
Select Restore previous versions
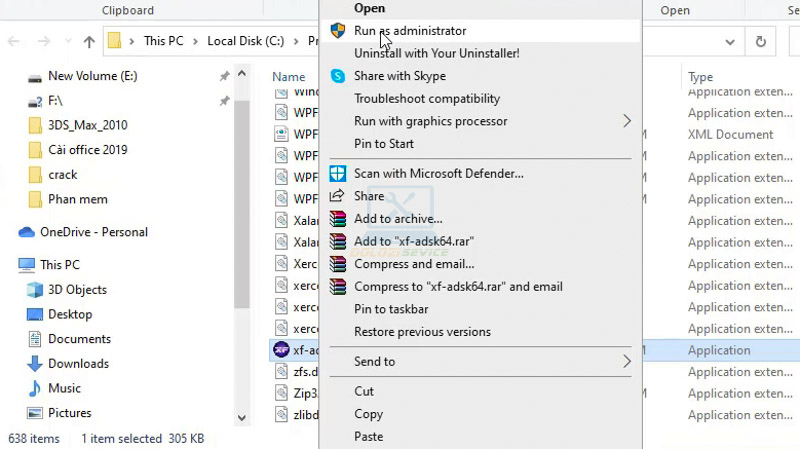coord(480,332)
